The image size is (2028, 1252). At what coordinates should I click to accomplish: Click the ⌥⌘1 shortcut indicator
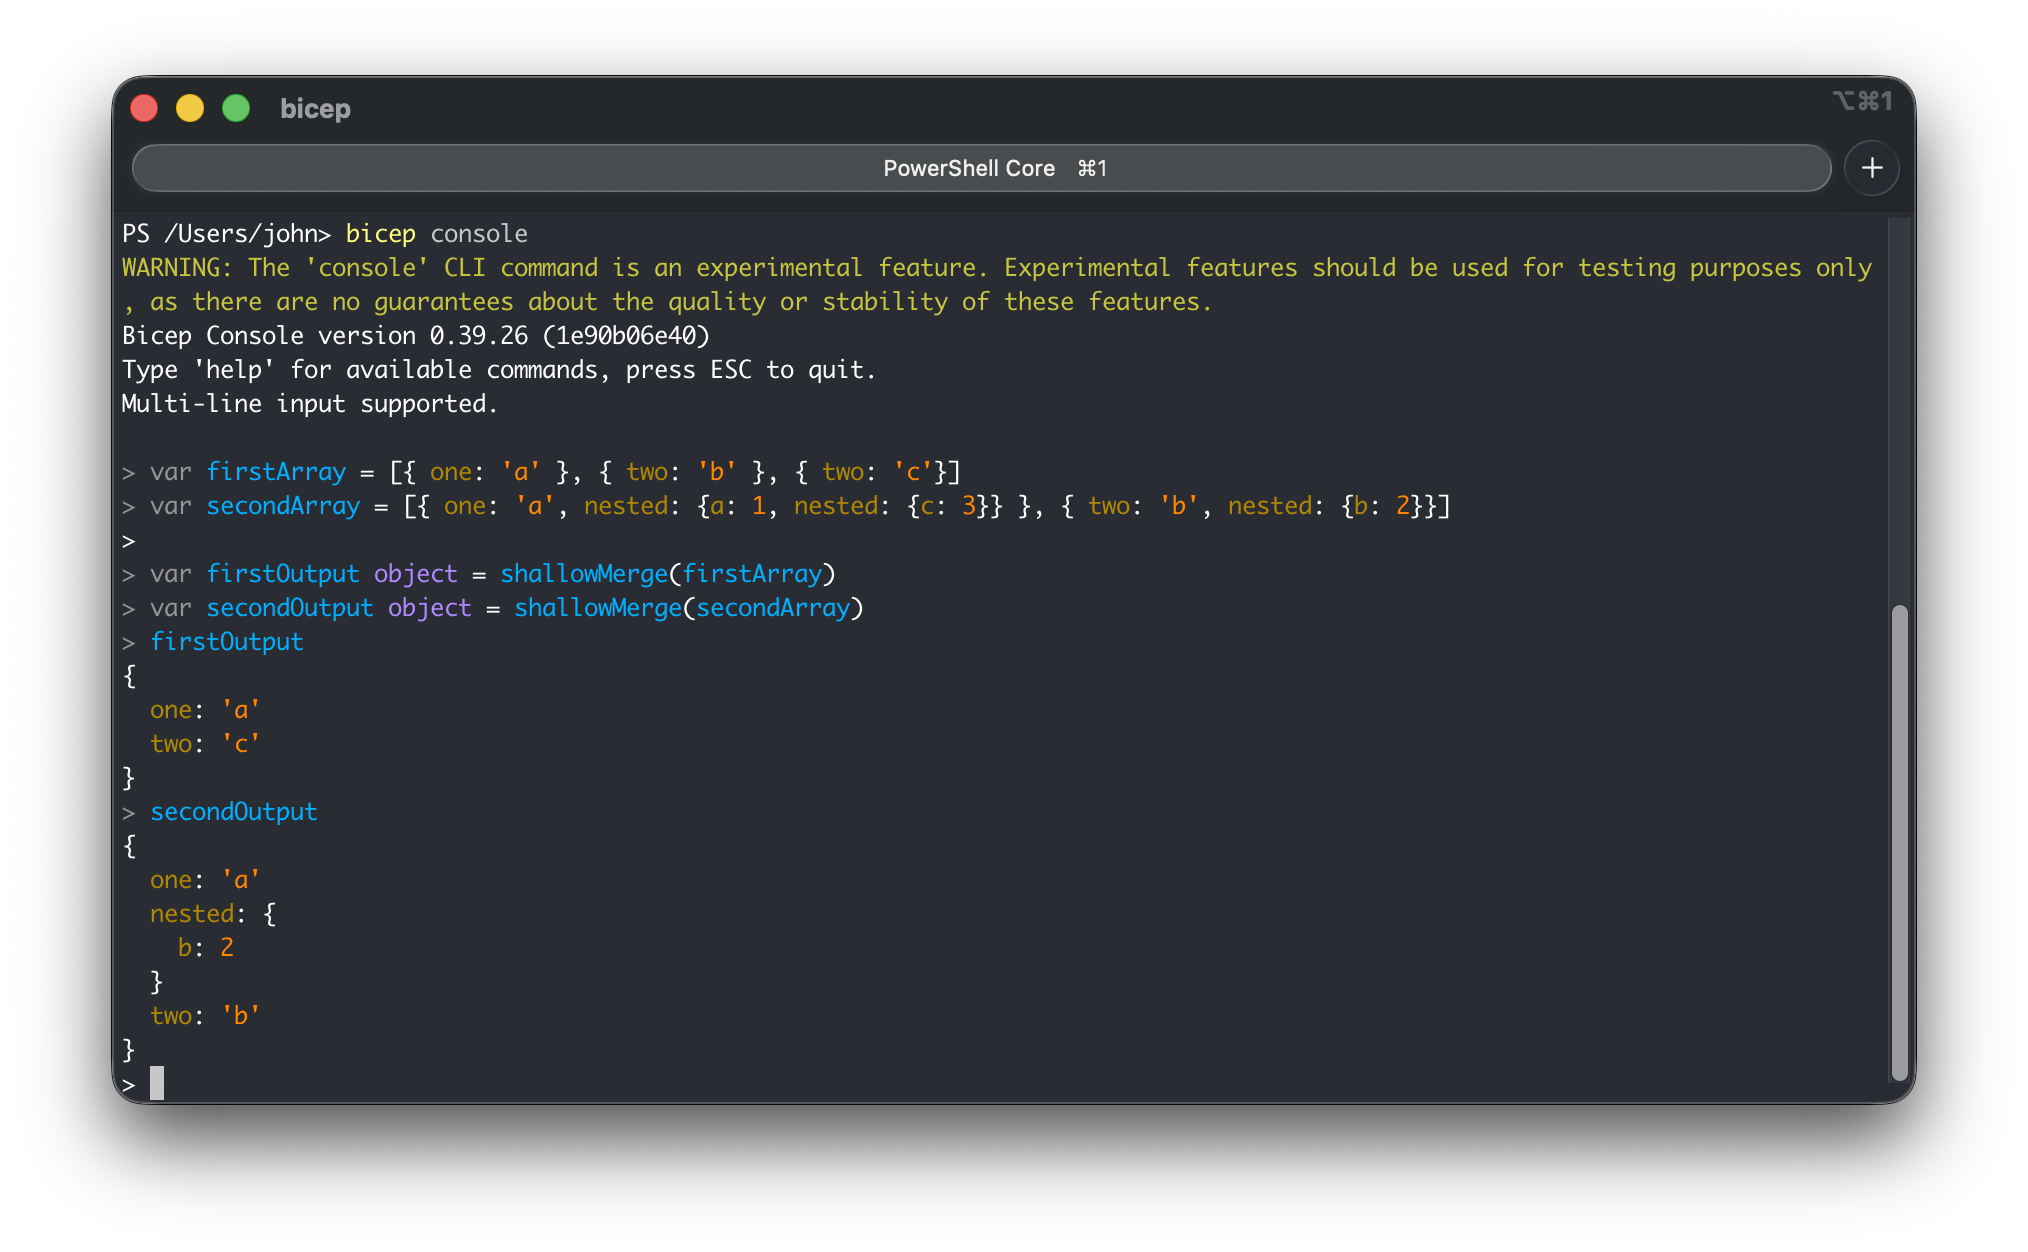click(x=1862, y=100)
